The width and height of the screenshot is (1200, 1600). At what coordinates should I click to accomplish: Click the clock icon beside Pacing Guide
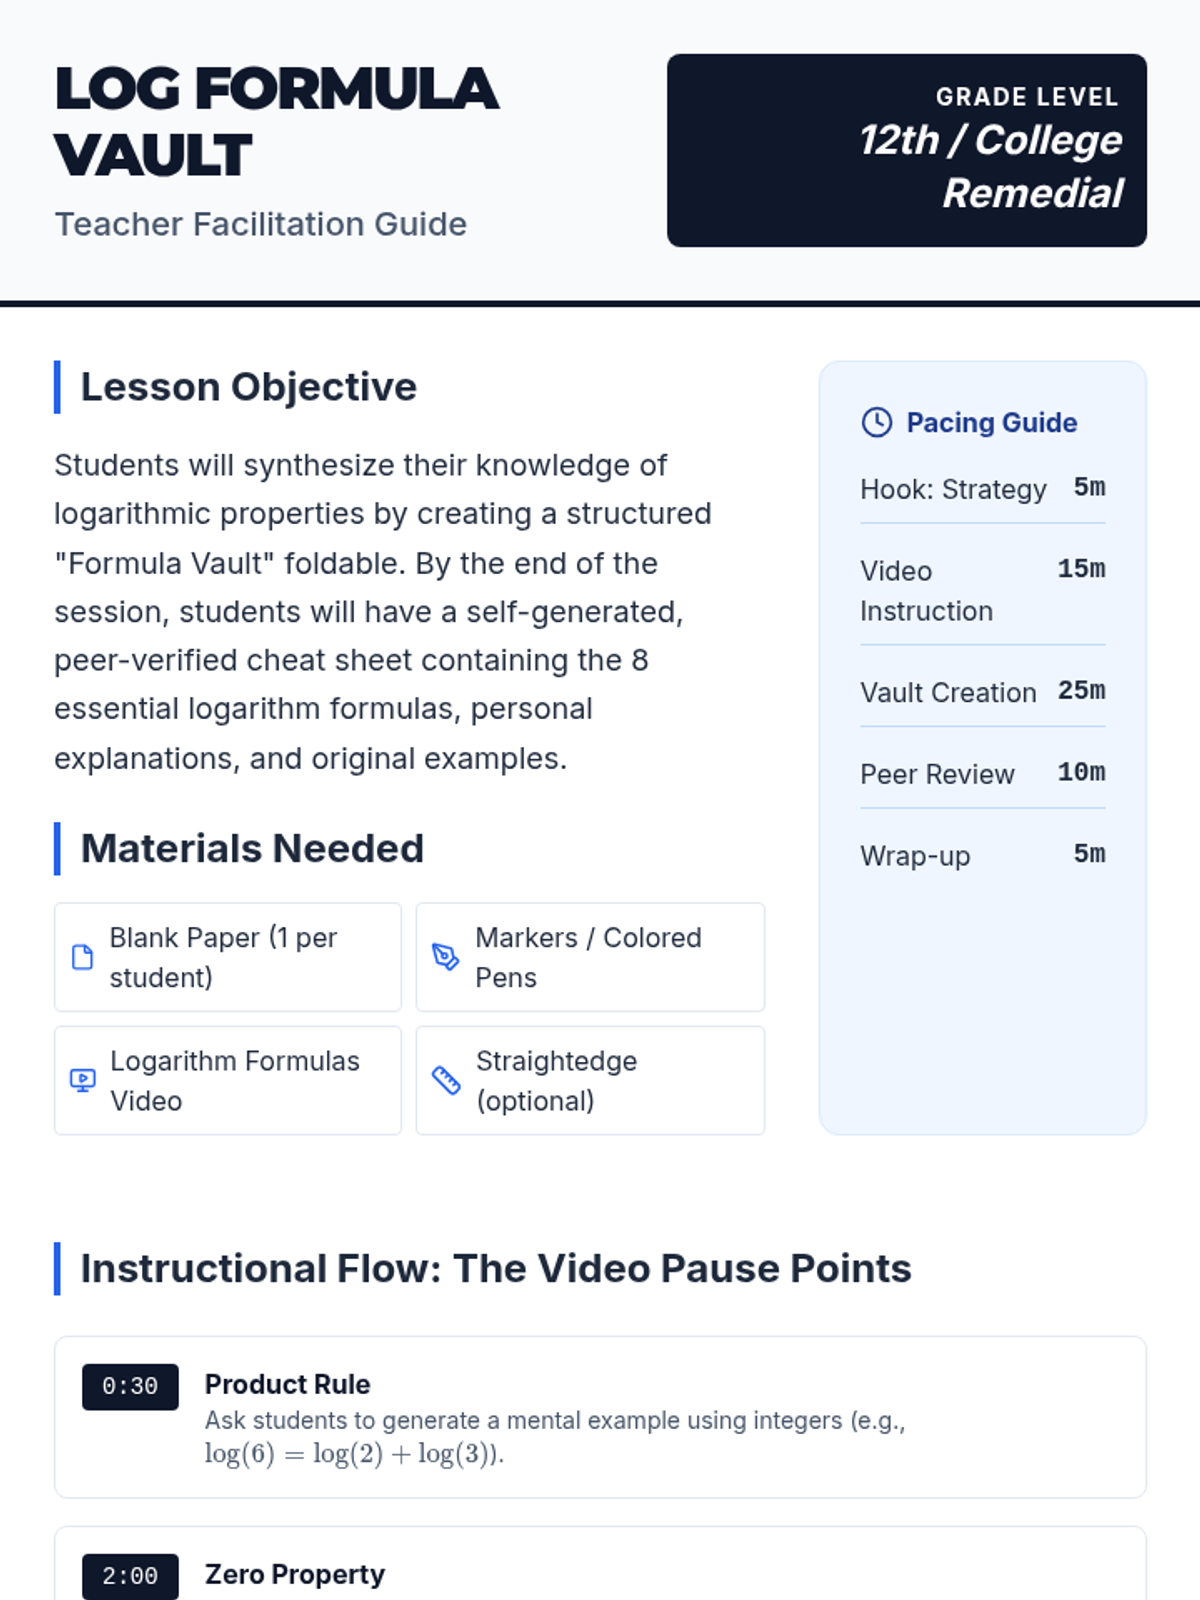tap(876, 422)
